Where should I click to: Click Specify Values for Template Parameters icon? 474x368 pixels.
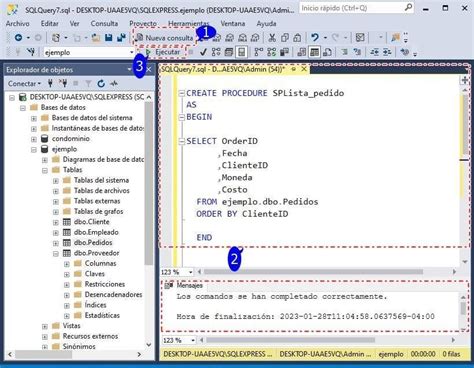point(404,52)
